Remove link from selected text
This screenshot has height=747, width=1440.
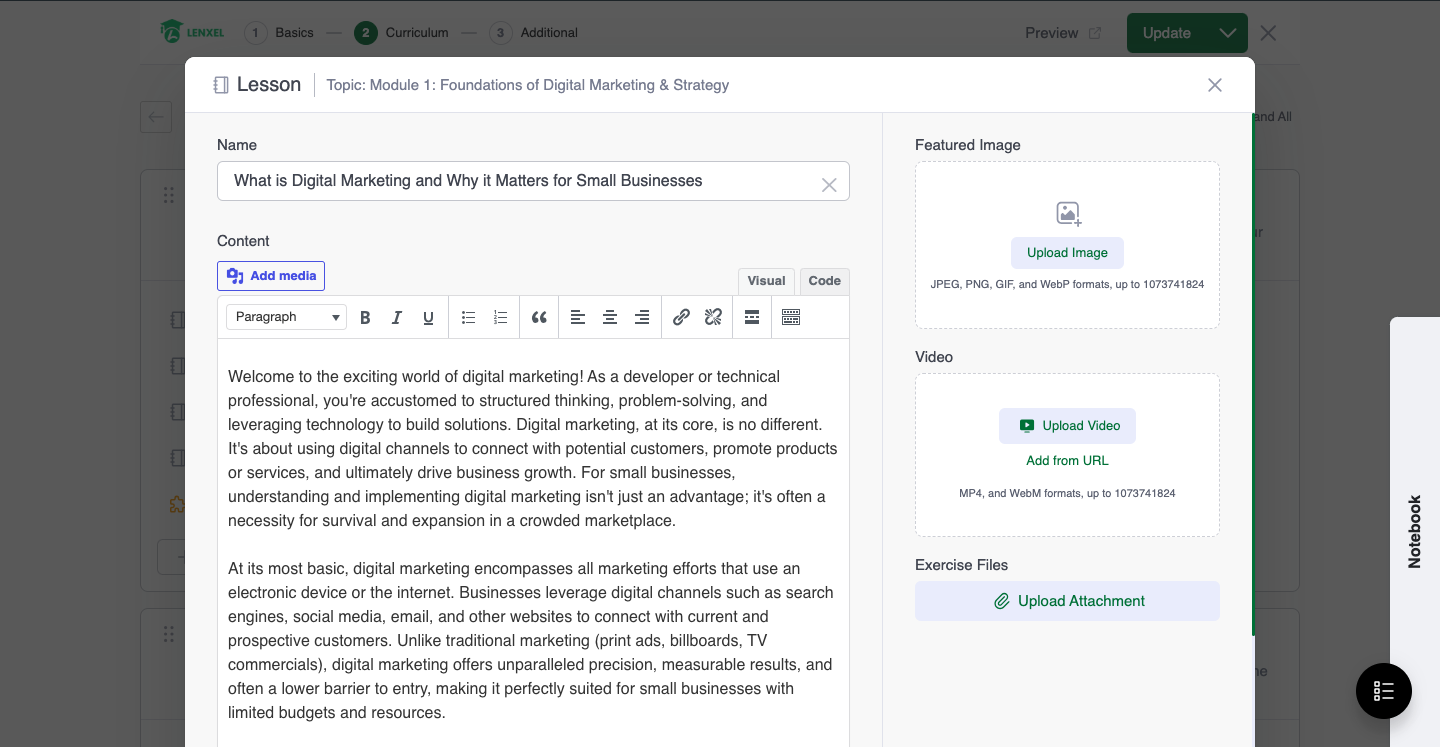coord(713,317)
